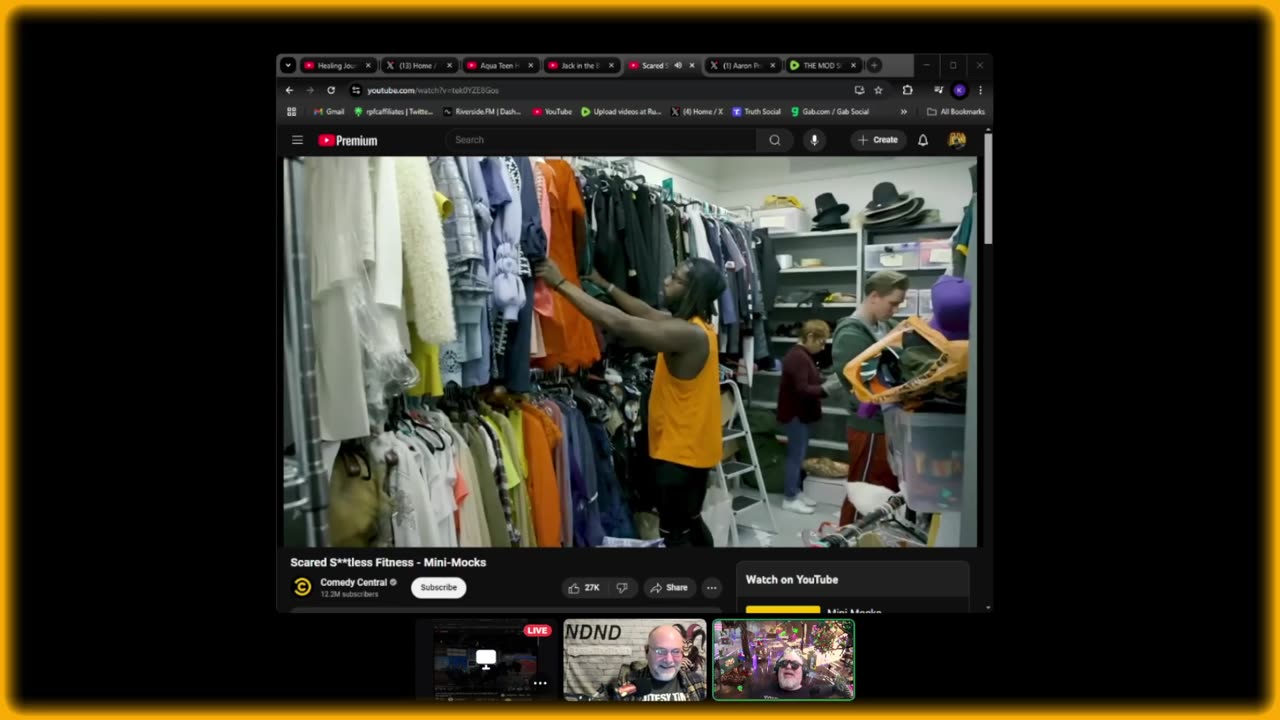This screenshot has width=1280, height=720.
Task: Click the Mini-Mocks playlist thumbnail
Action: pyautogui.click(x=783, y=608)
